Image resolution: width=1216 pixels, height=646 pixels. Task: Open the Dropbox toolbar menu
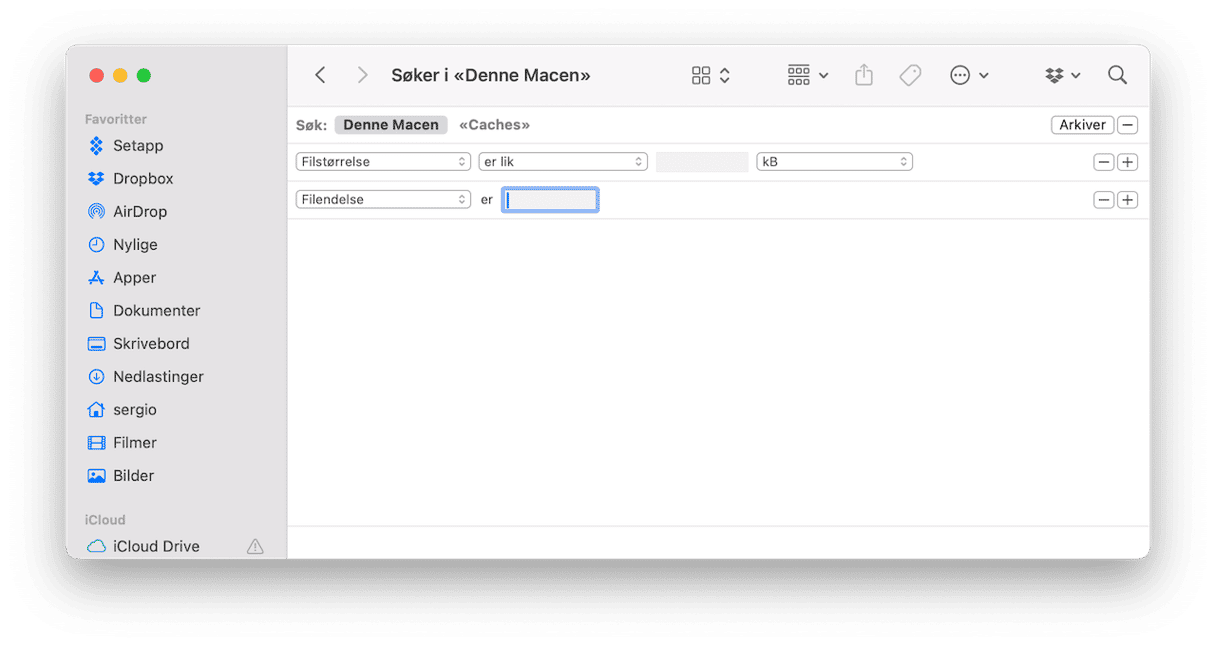point(1063,75)
